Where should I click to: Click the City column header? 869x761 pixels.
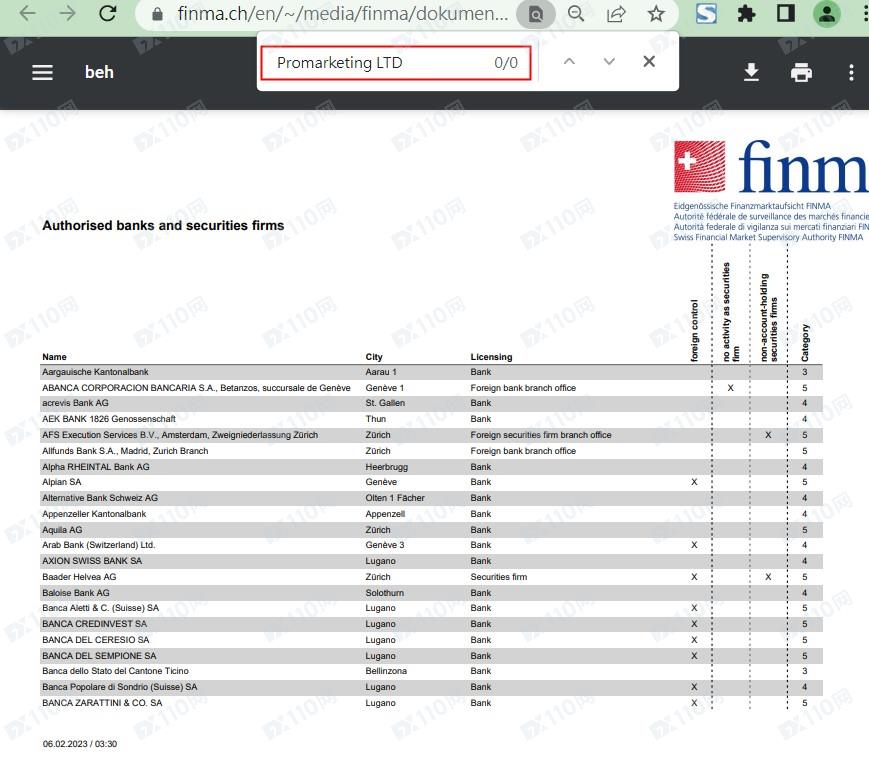coord(374,357)
